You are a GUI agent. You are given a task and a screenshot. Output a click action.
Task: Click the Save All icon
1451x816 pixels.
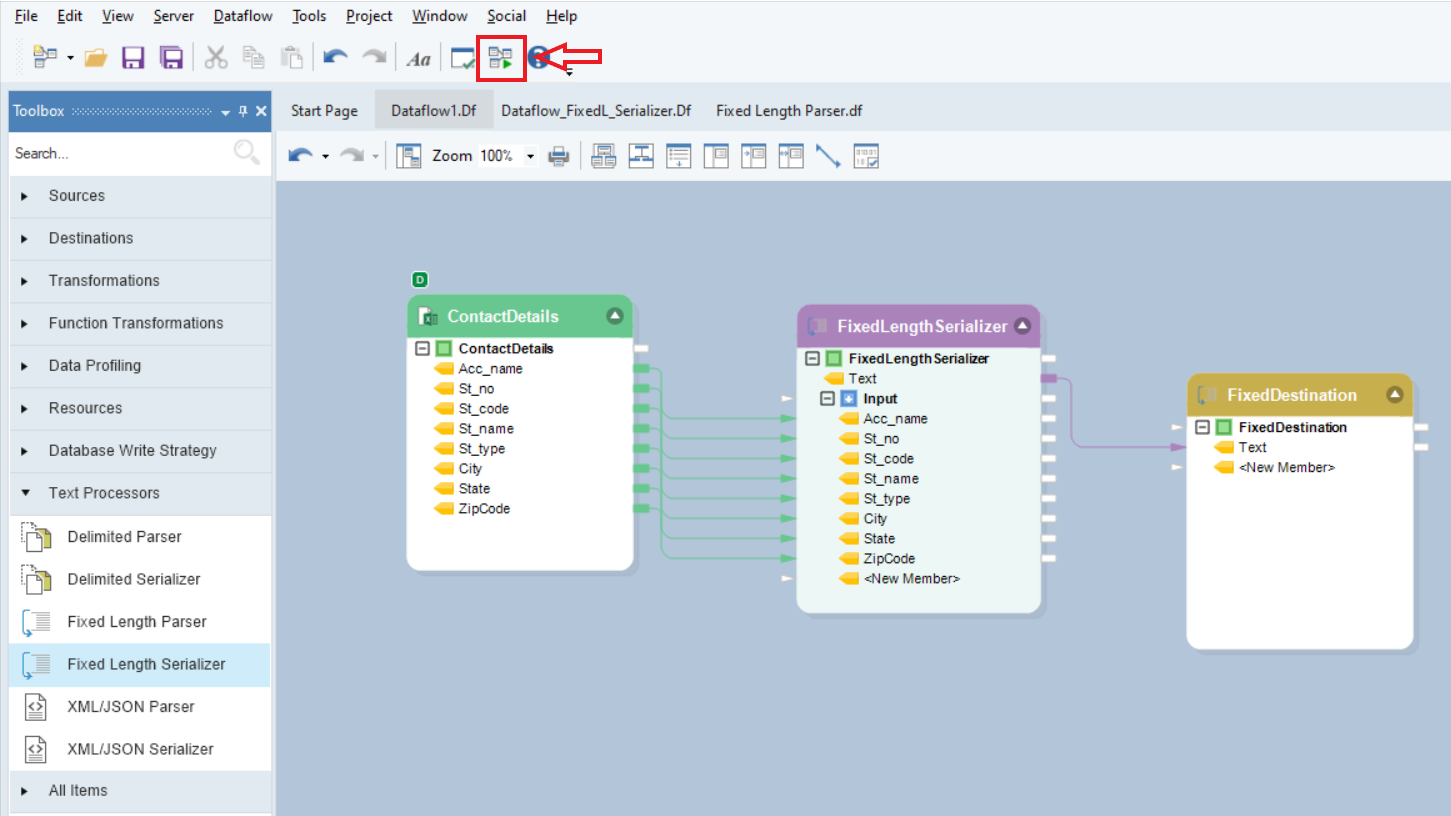coord(172,58)
